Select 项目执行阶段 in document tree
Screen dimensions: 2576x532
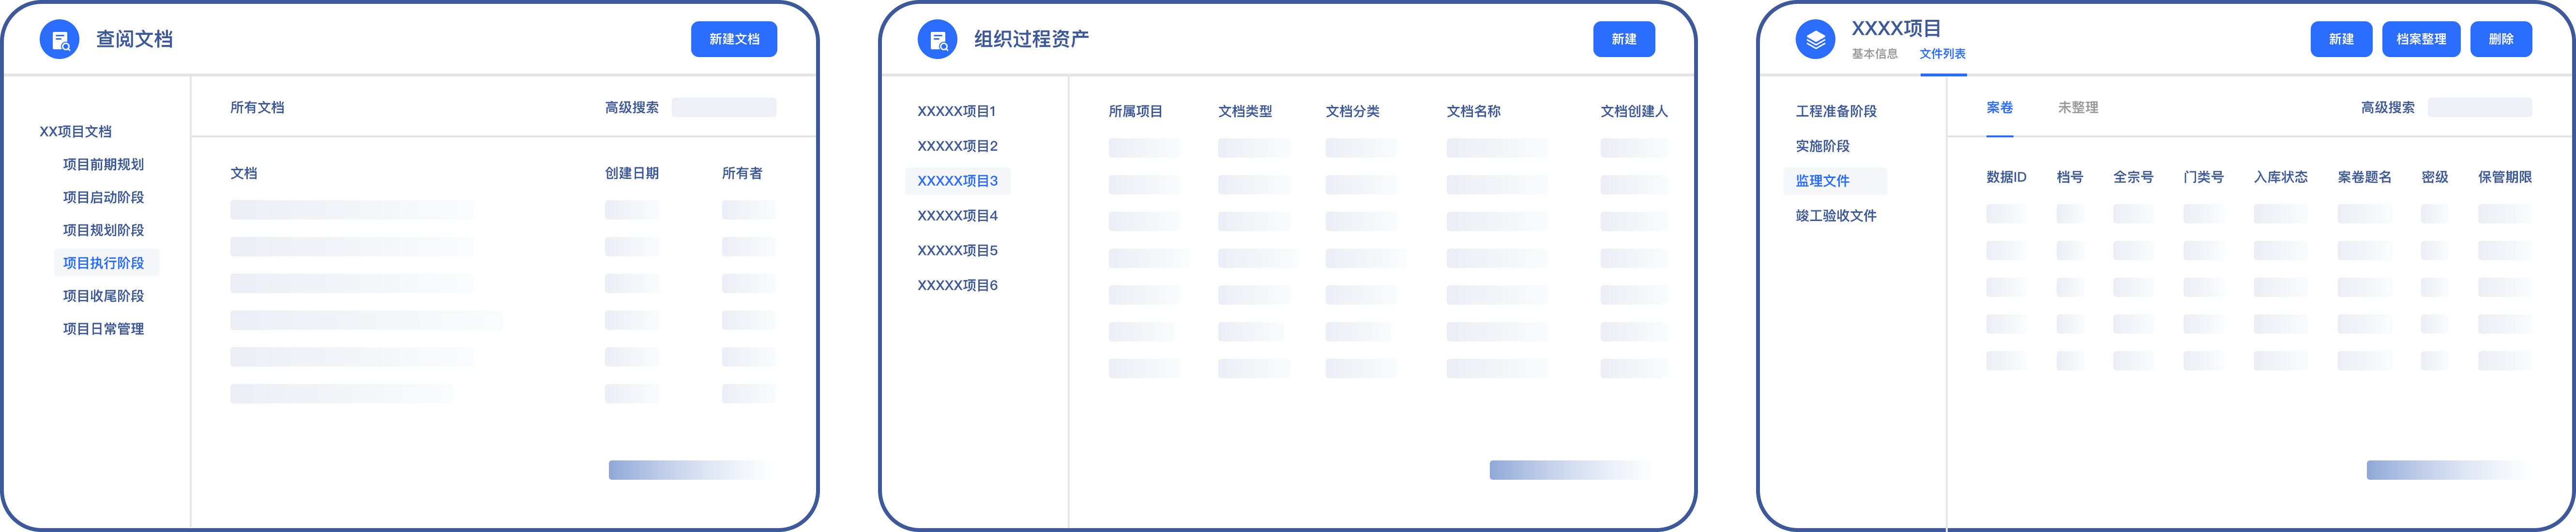coord(104,263)
